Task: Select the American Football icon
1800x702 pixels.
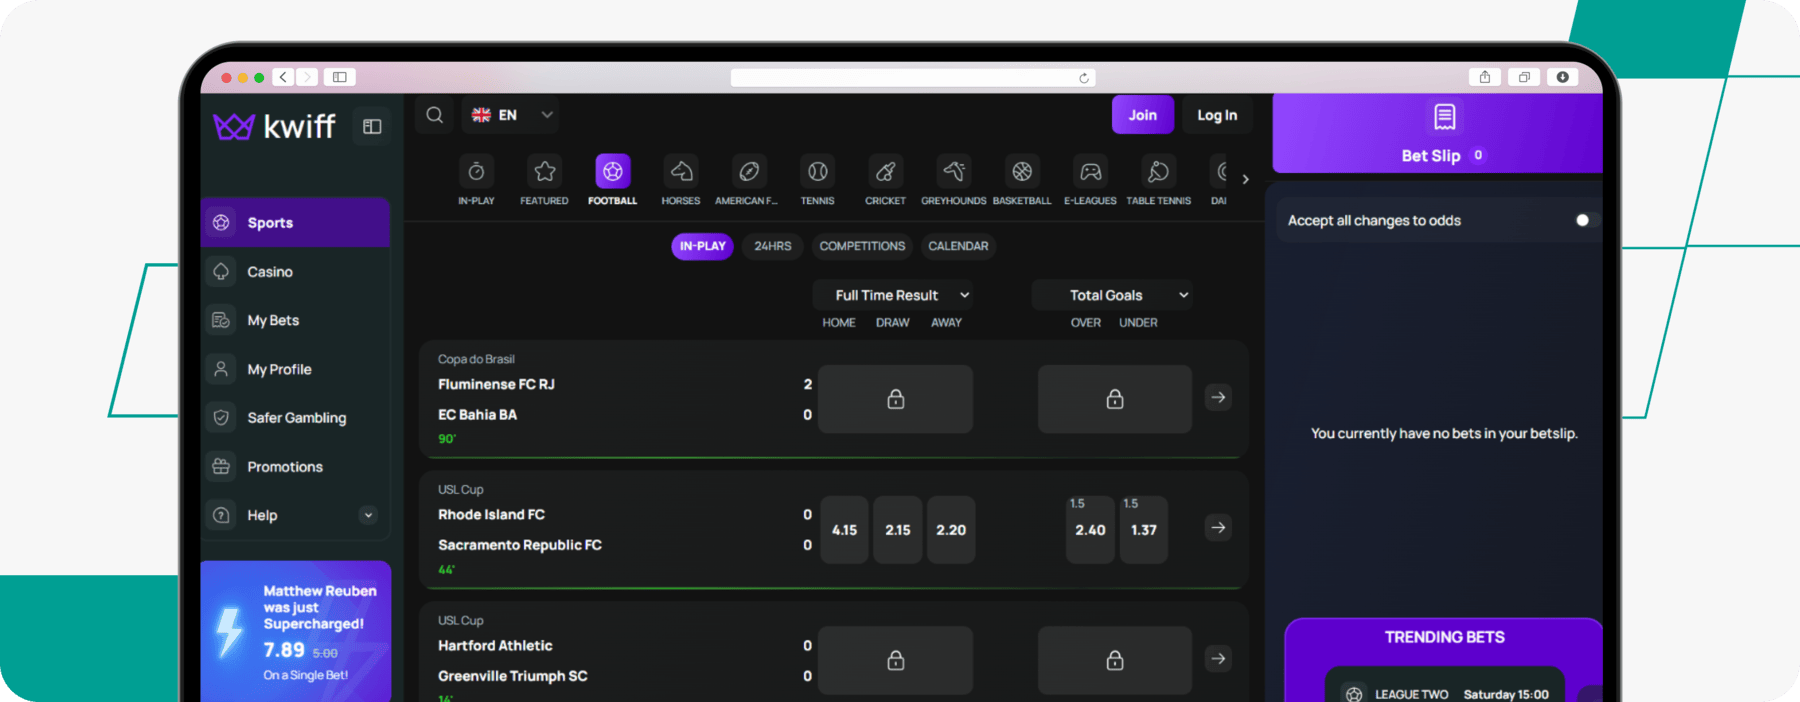Action: pyautogui.click(x=749, y=172)
